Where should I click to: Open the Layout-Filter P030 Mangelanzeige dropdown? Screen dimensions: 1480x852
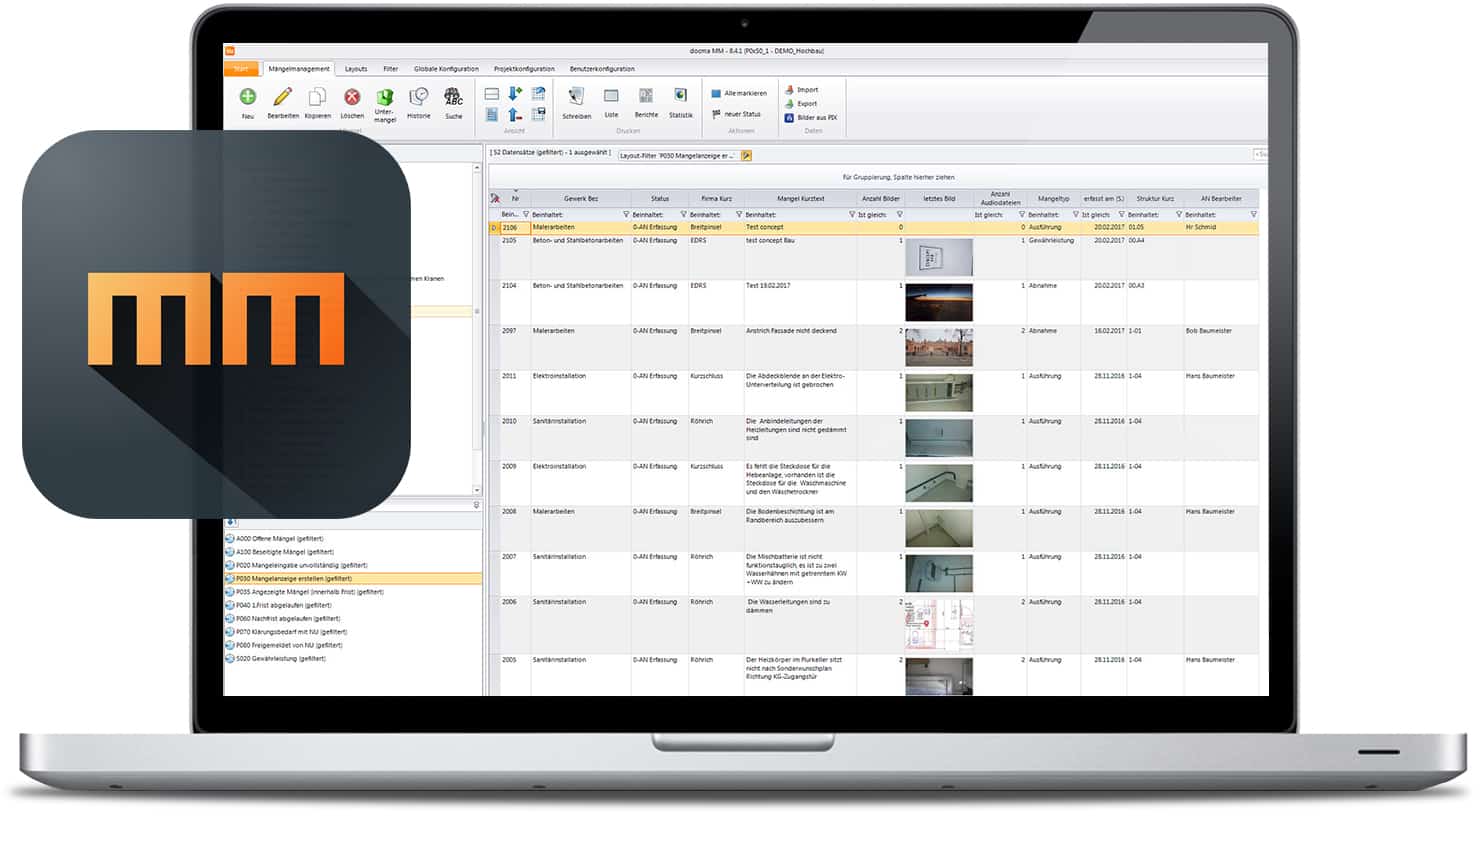[678, 156]
